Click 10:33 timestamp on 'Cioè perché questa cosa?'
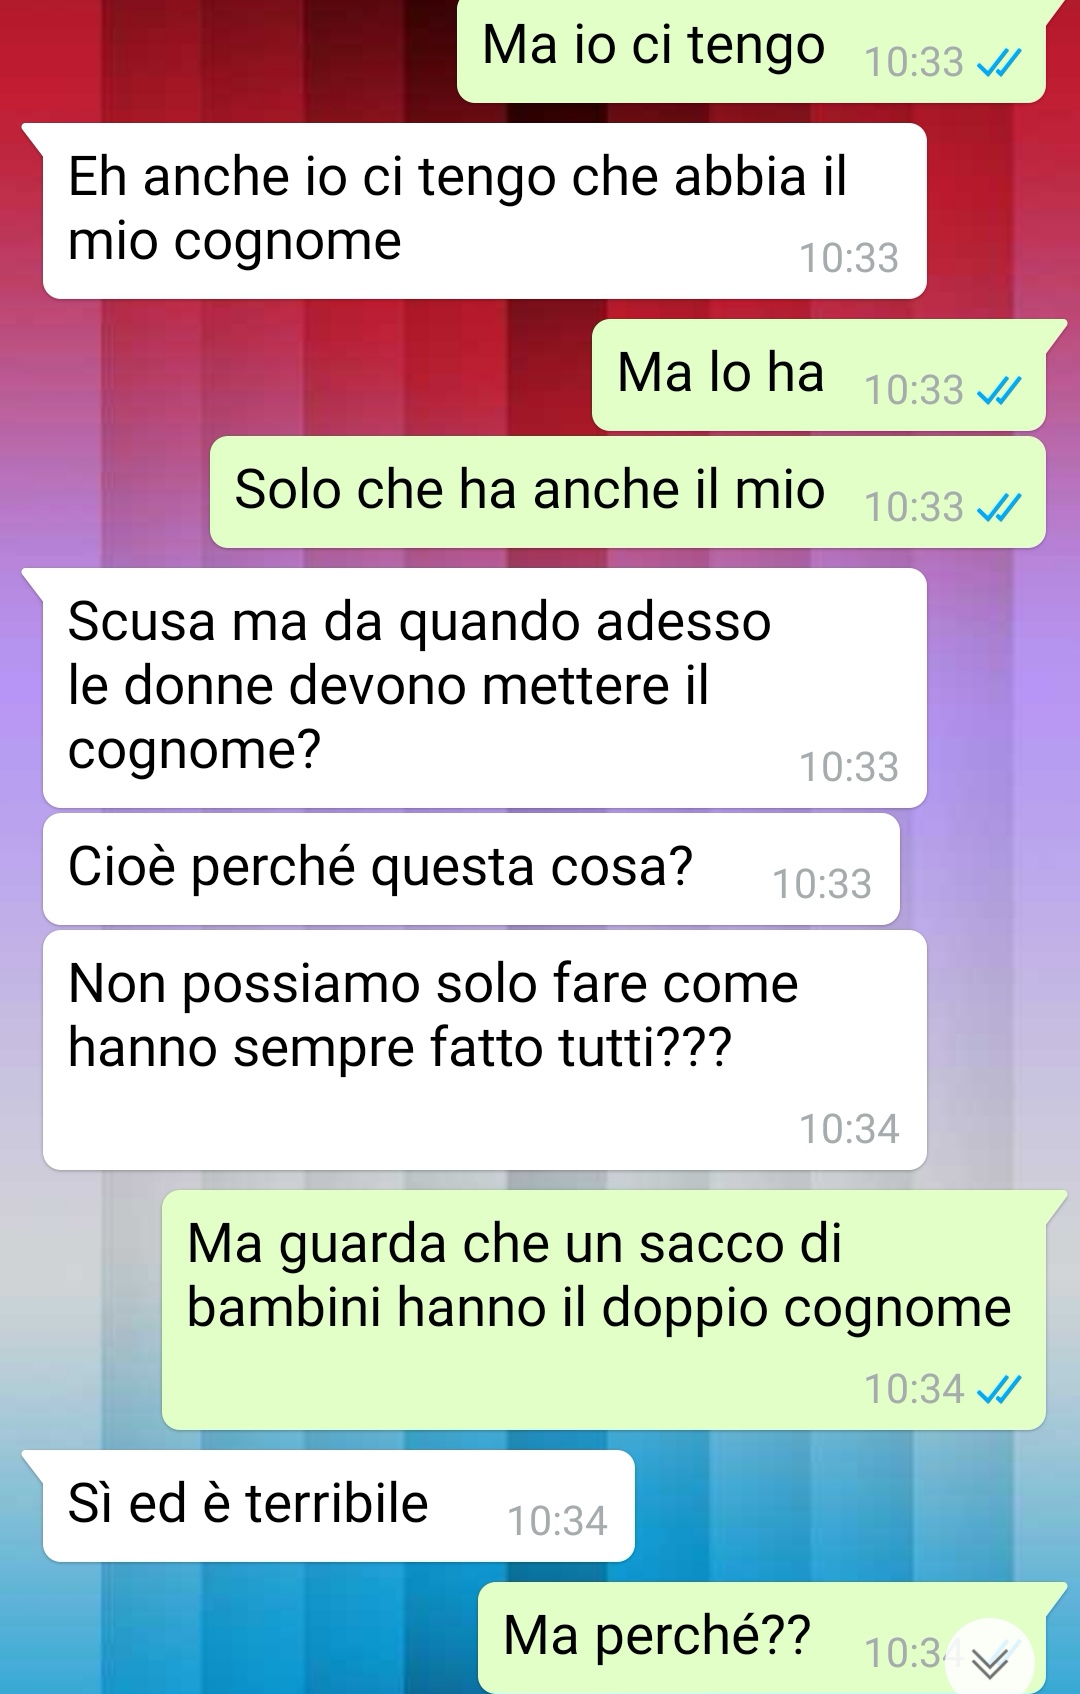The image size is (1080, 1694). pos(822,884)
